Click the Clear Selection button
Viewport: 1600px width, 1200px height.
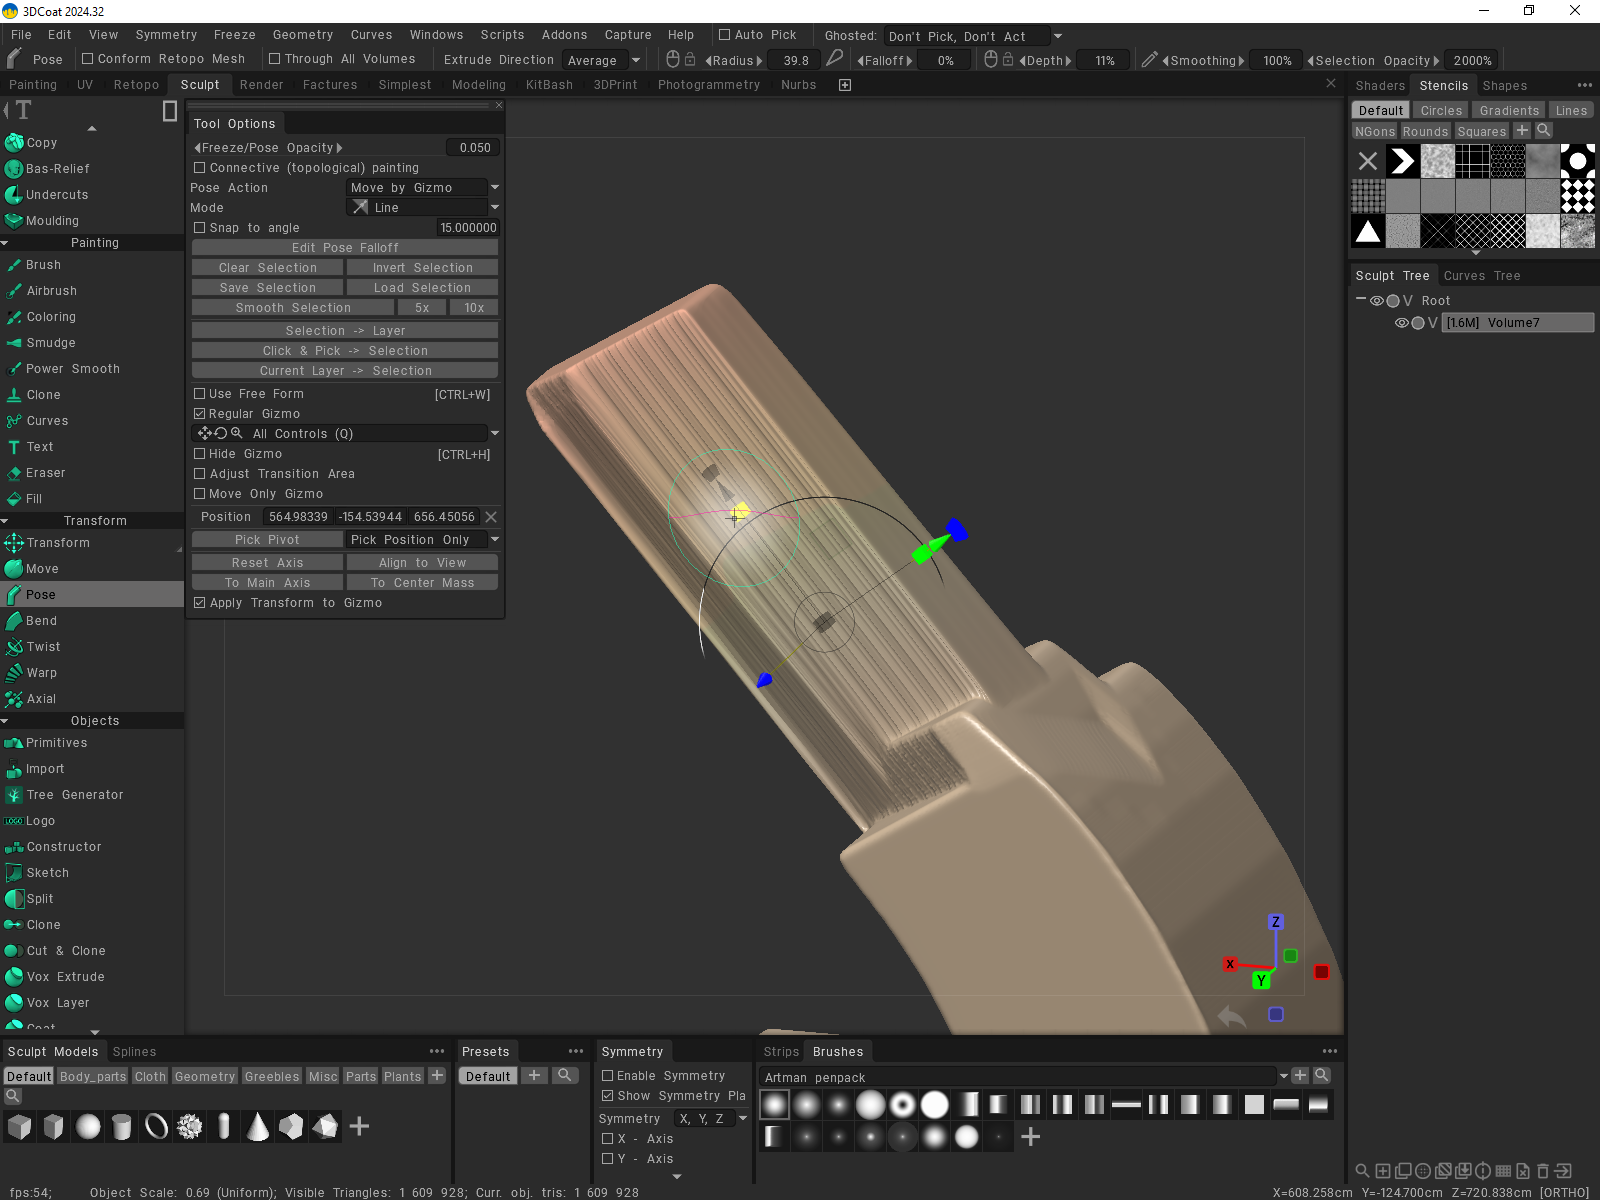pyautogui.click(x=267, y=268)
